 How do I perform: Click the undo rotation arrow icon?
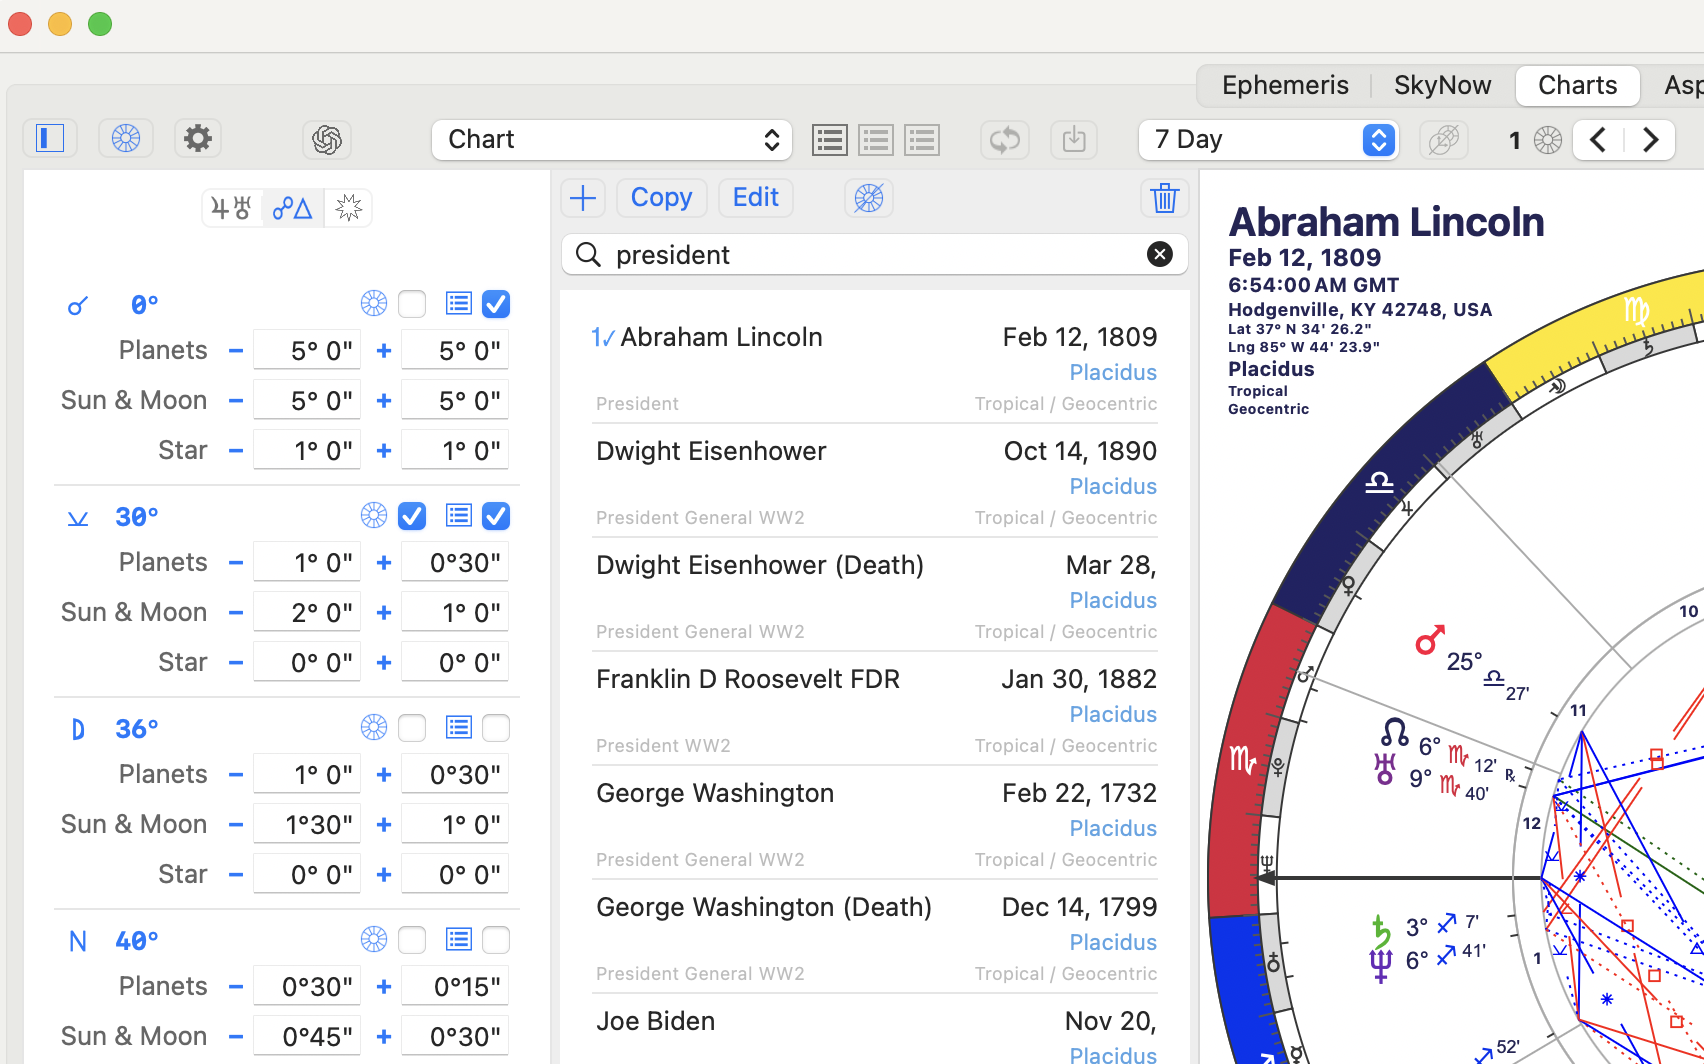pos(1004,139)
